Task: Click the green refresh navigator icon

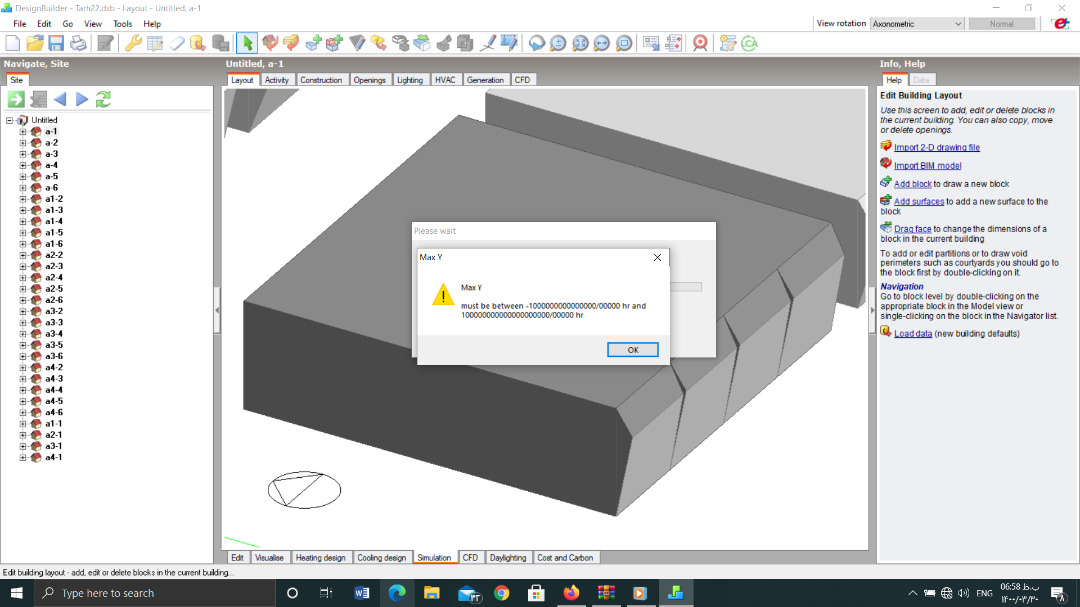Action: click(103, 99)
